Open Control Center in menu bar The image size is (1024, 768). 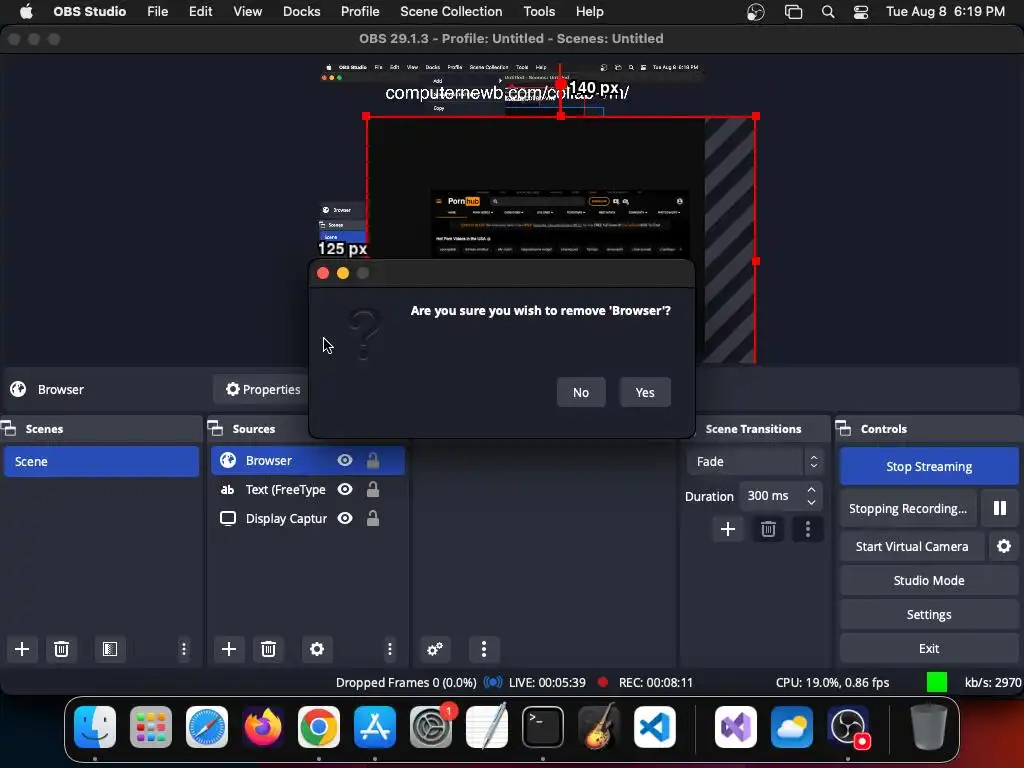click(x=861, y=12)
